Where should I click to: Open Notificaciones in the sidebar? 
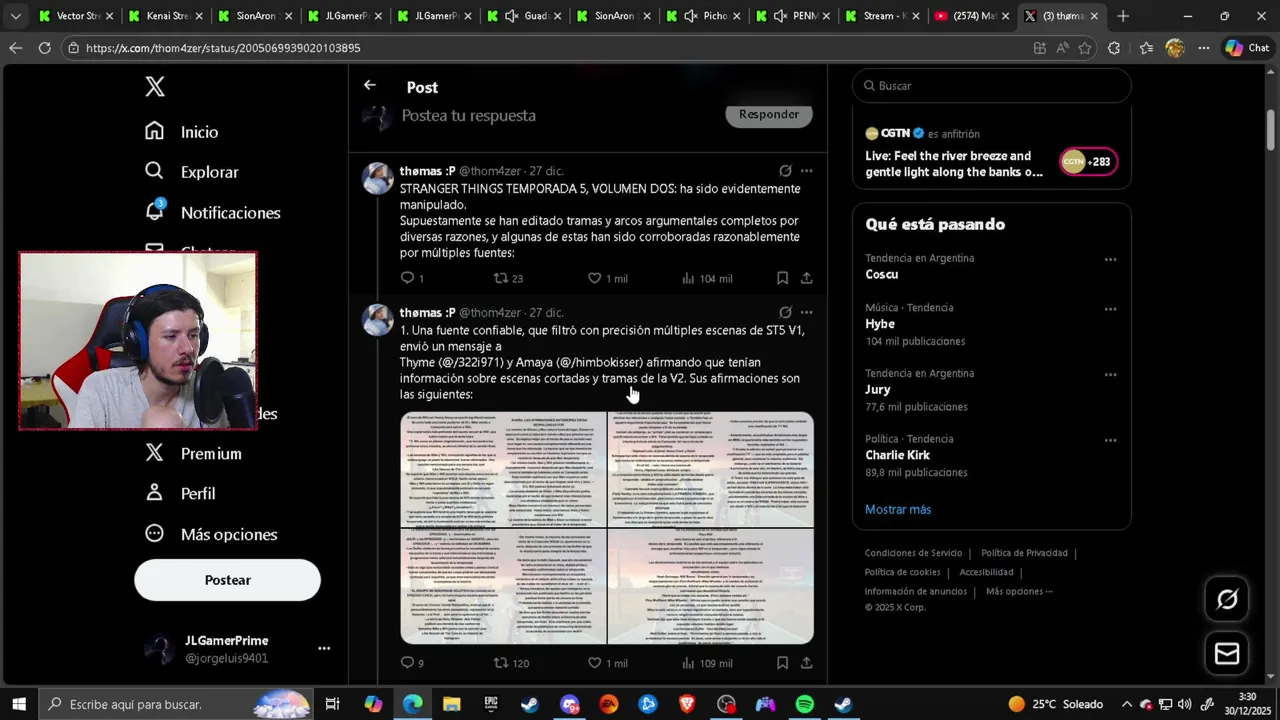pos(212,212)
